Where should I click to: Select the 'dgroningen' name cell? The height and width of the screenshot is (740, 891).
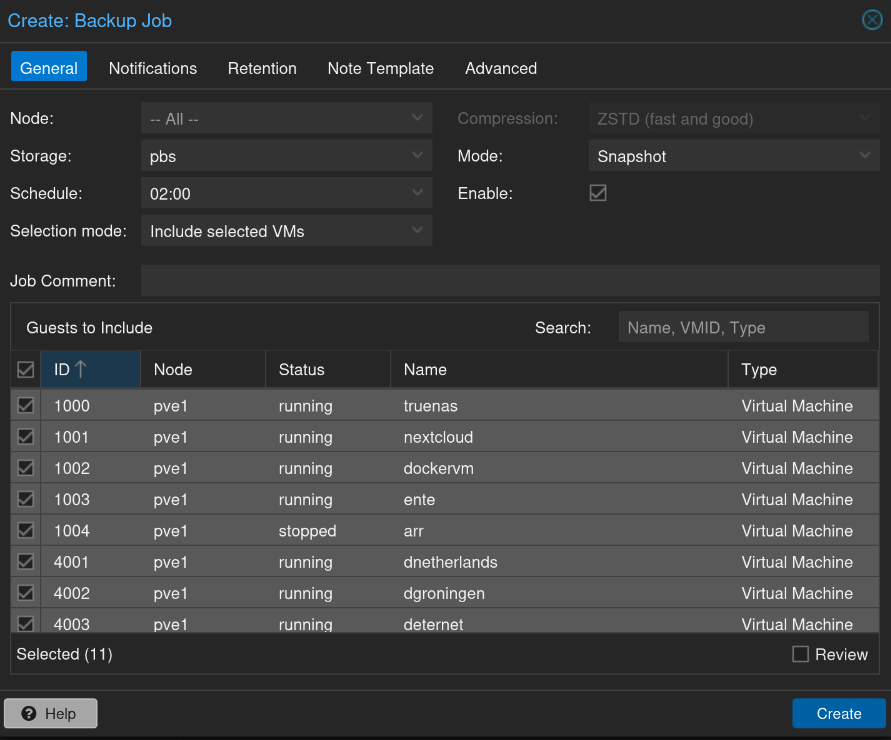559,593
